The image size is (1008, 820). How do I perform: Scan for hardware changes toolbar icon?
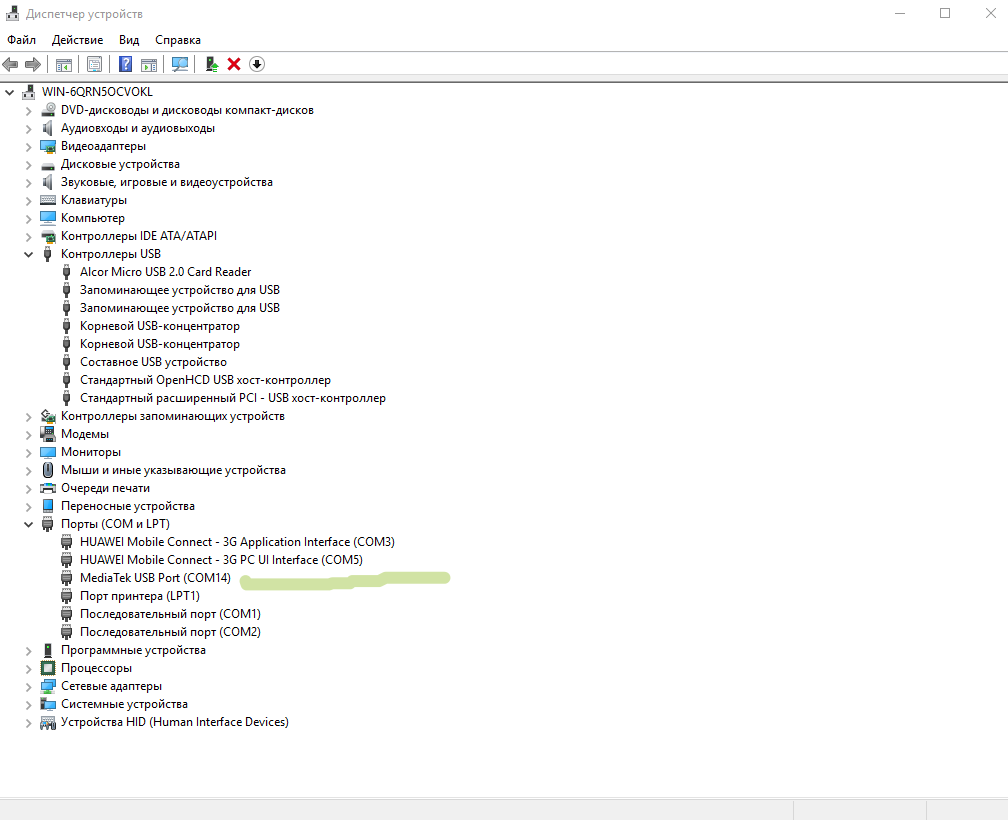(180, 64)
